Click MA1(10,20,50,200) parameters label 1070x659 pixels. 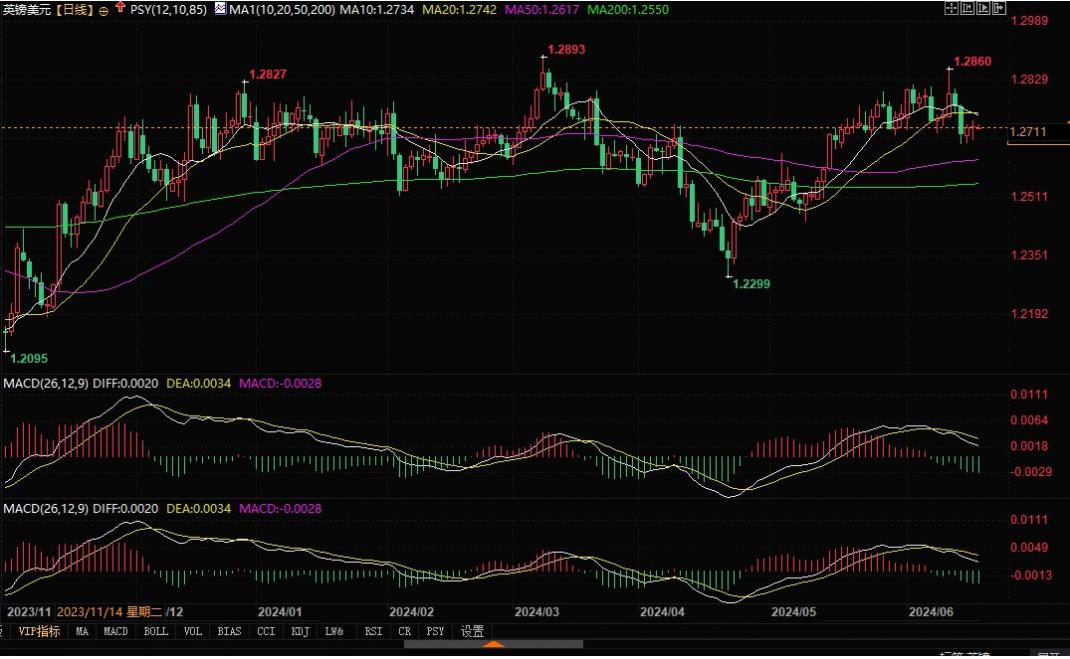coord(282,10)
